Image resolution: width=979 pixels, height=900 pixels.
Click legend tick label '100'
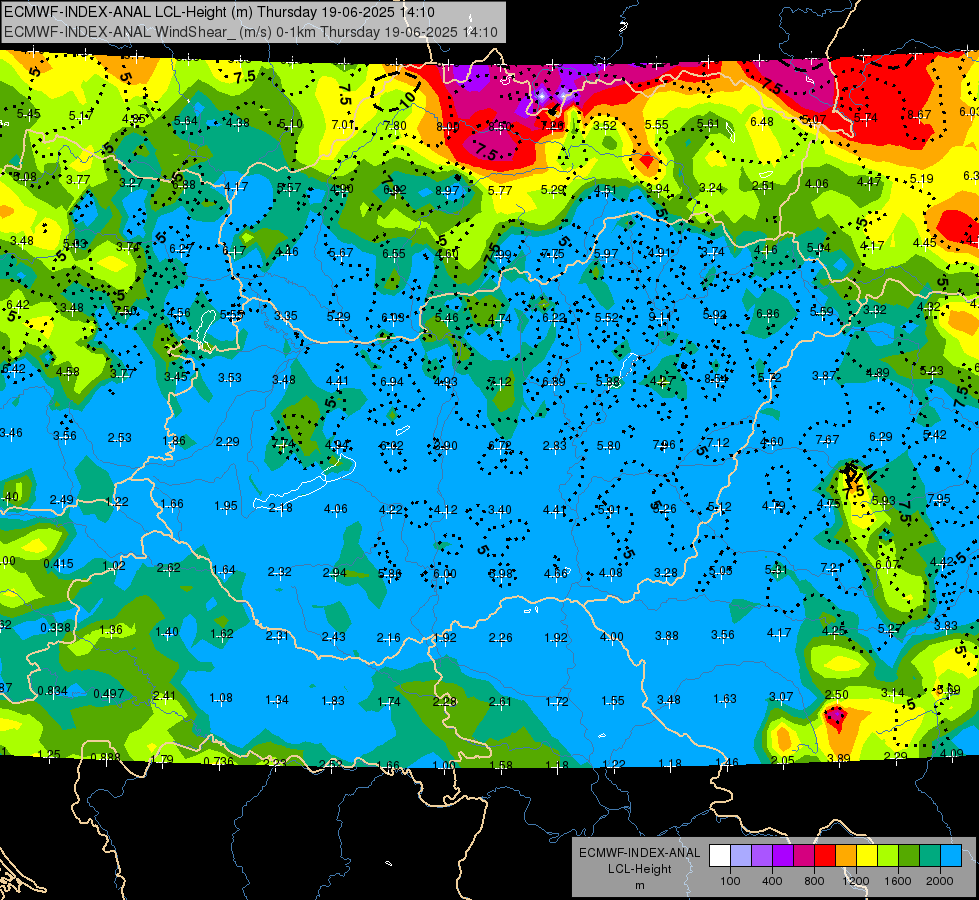point(730,881)
